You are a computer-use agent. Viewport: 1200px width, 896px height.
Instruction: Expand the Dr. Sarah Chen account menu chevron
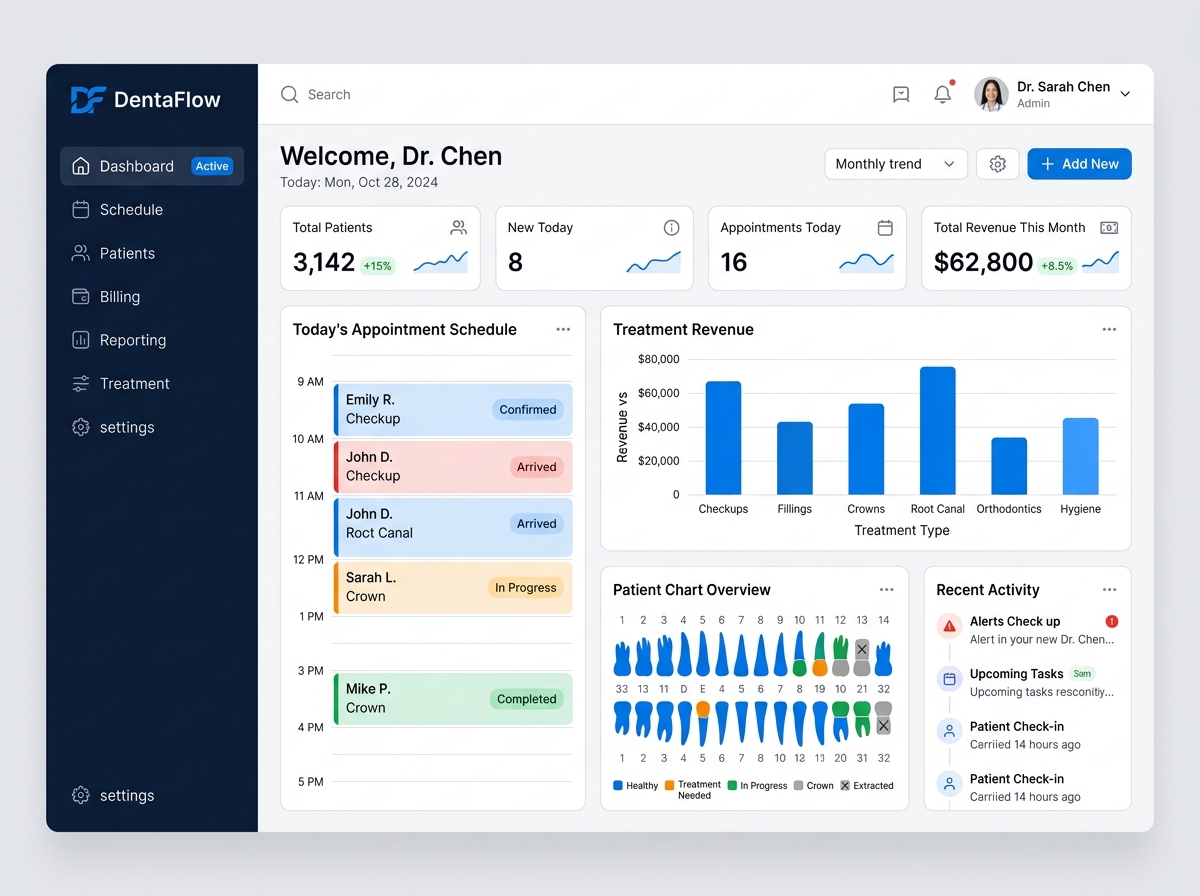coord(1125,94)
